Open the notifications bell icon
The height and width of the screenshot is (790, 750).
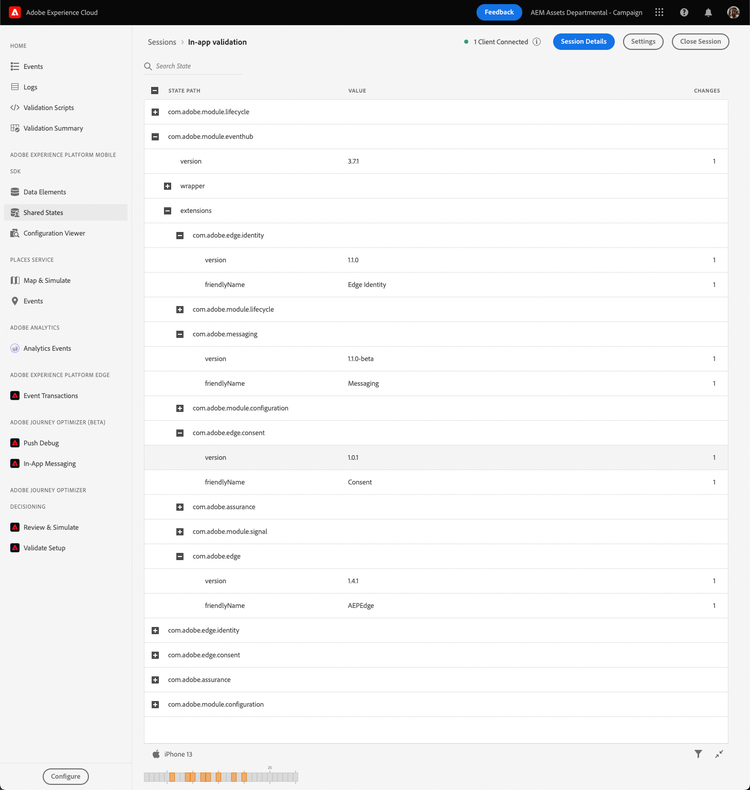(708, 12)
